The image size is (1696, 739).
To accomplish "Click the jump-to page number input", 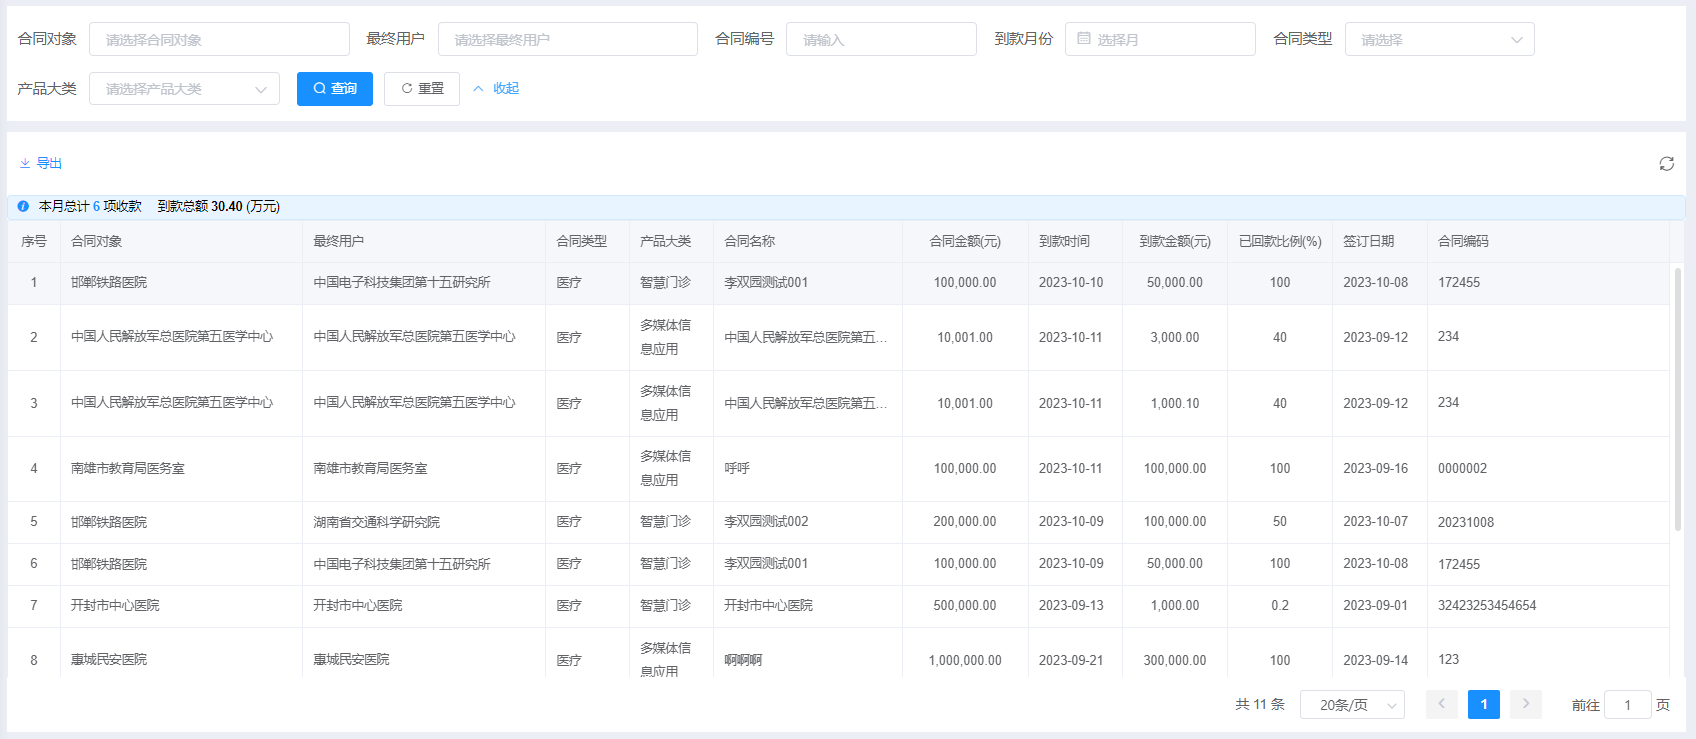I will pyautogui.click(x=1627, y=705).
